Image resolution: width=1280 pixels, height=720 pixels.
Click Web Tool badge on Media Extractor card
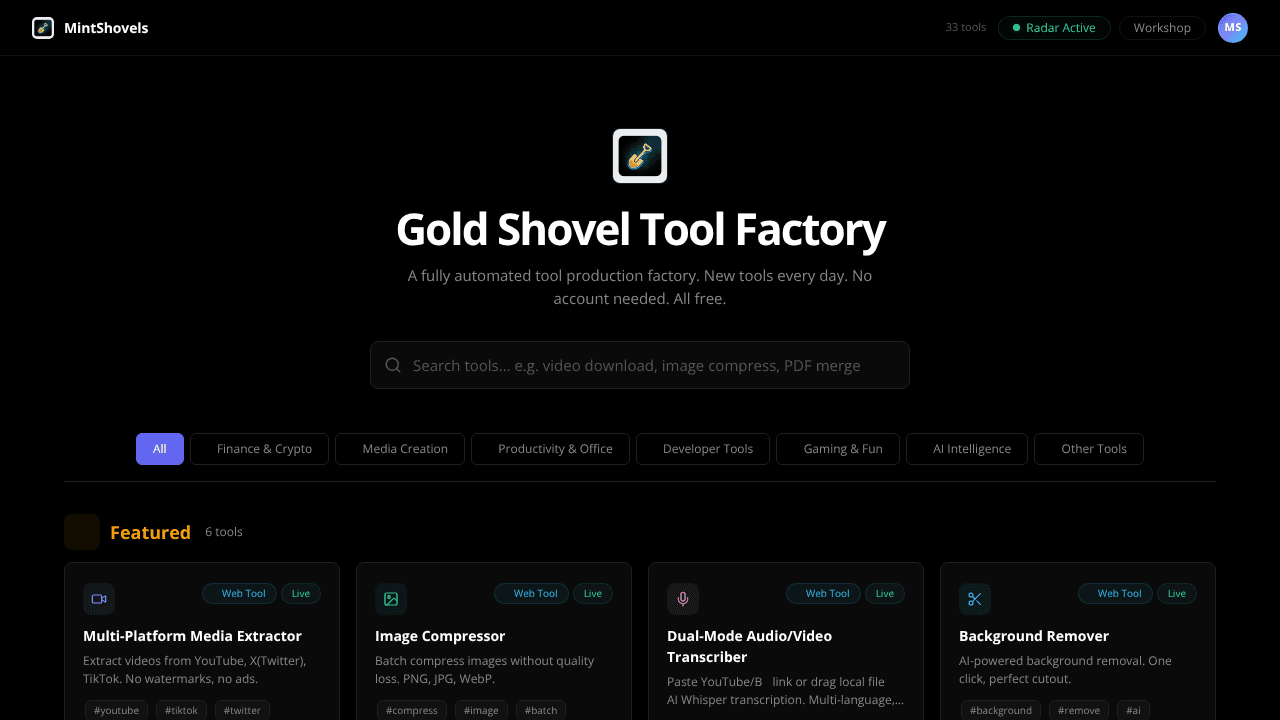pyautogui.click(x=239, y=594)
